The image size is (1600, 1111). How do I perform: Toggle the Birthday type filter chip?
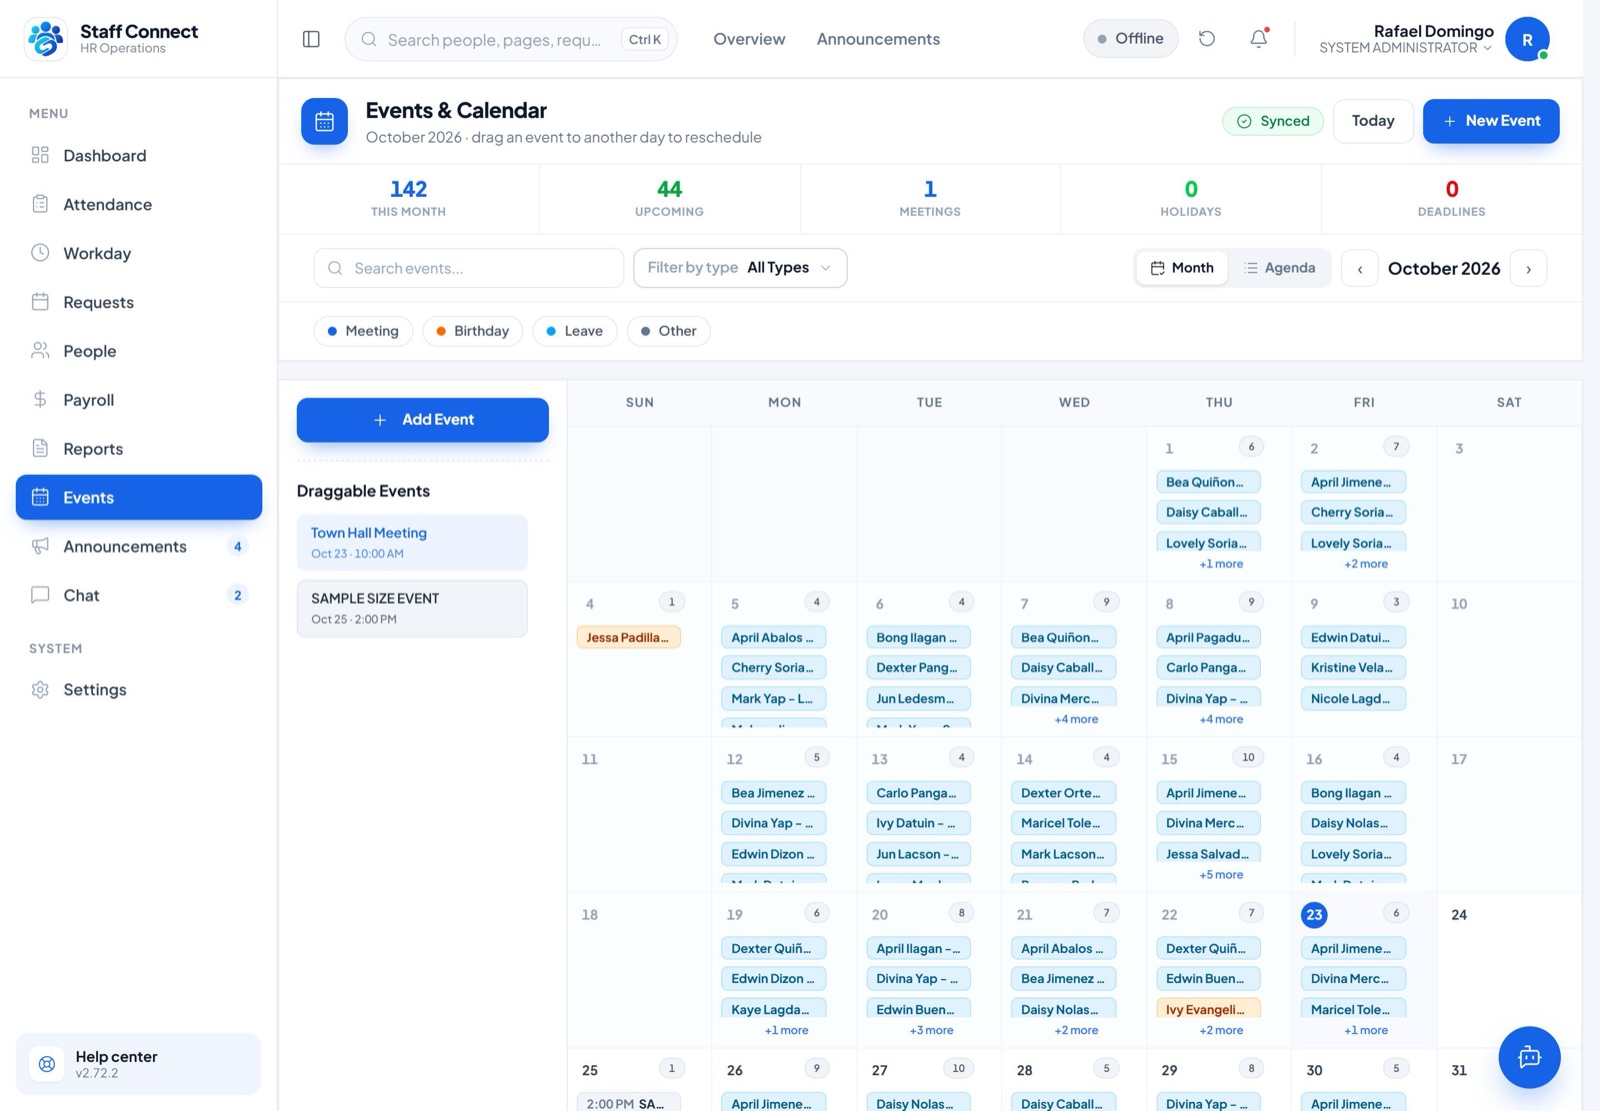point(472,331)
